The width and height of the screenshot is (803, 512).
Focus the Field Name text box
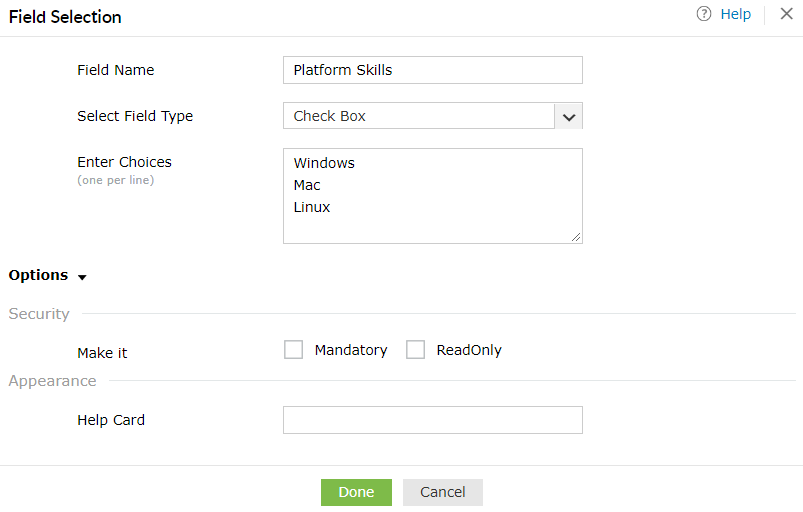pos(432,70)
